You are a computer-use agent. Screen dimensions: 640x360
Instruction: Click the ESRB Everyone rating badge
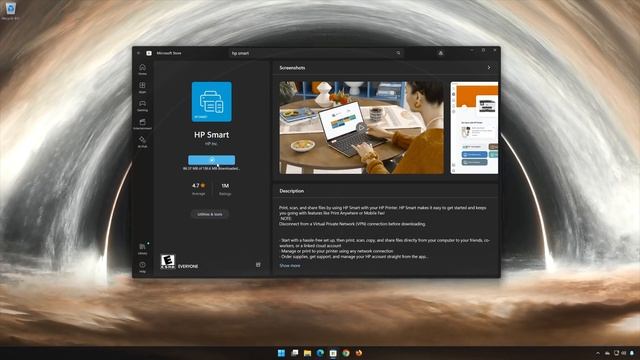168,261
